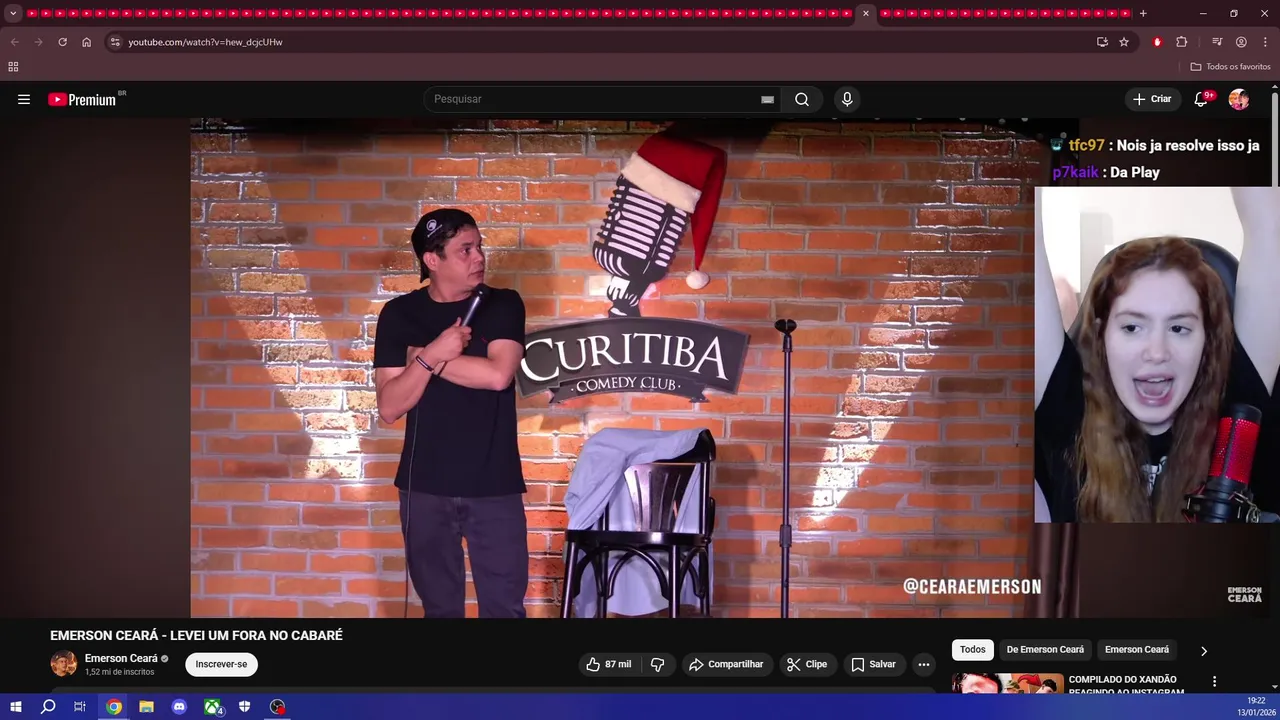Viewport: 1280px width, 720px height.
Task: Select the De Emerson Ceará chip
Action: 1045,650
